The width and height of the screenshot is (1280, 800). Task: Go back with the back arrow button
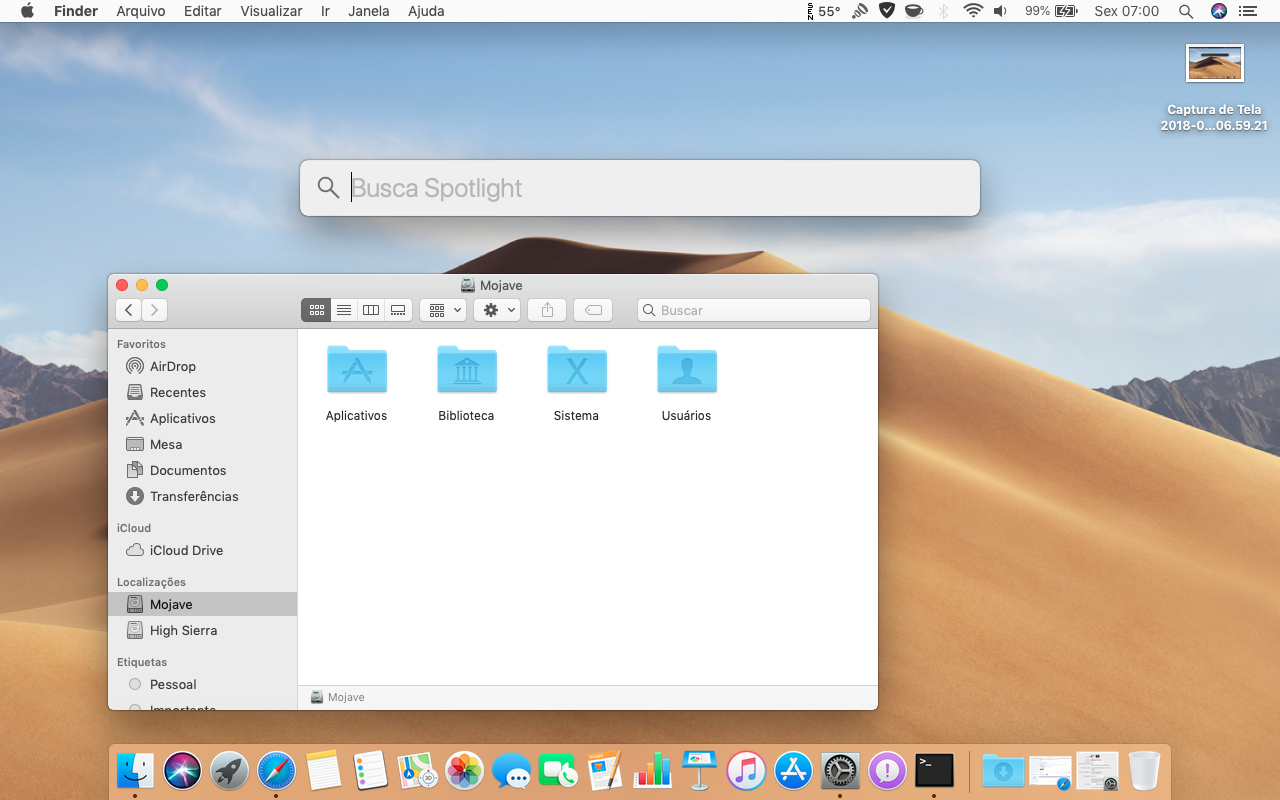click(128, 310)
